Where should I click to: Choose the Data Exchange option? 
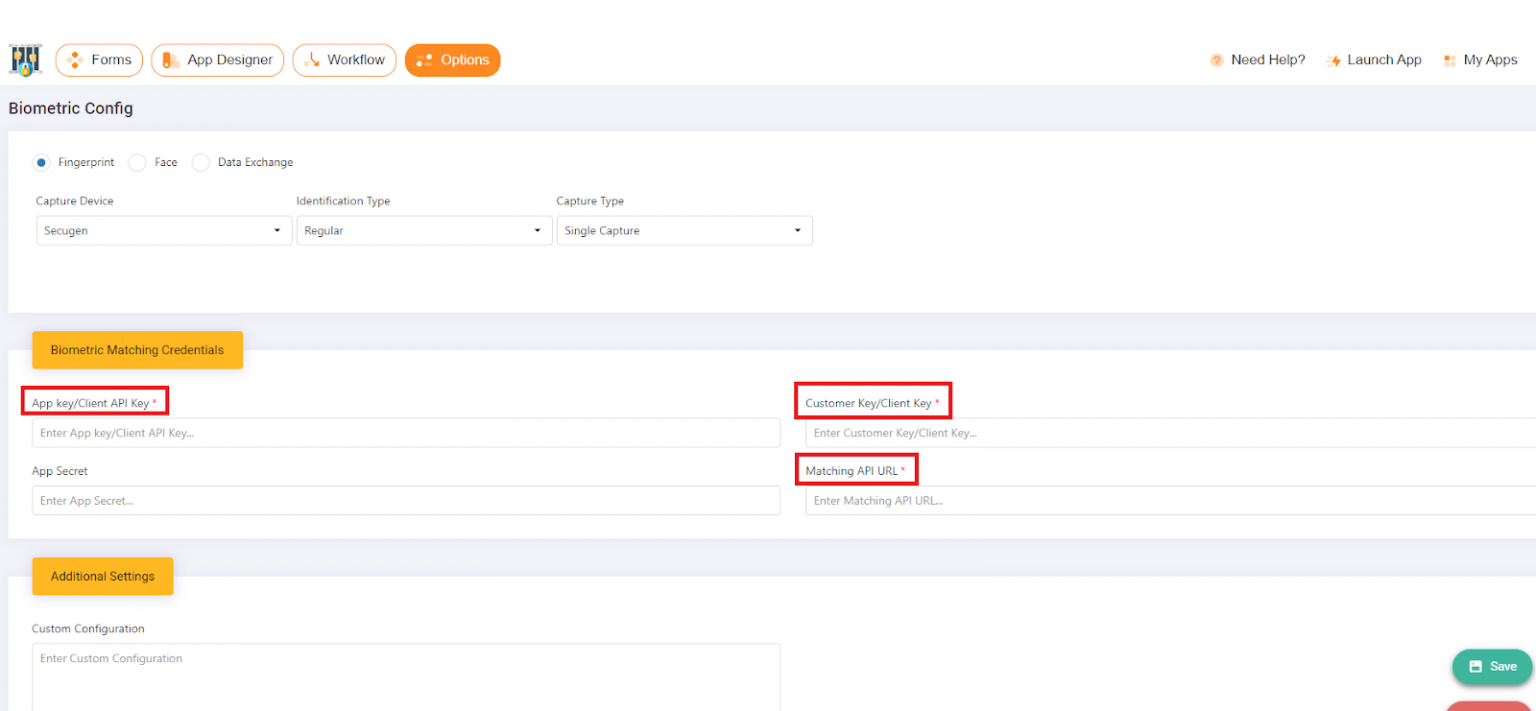coord(200,162)
